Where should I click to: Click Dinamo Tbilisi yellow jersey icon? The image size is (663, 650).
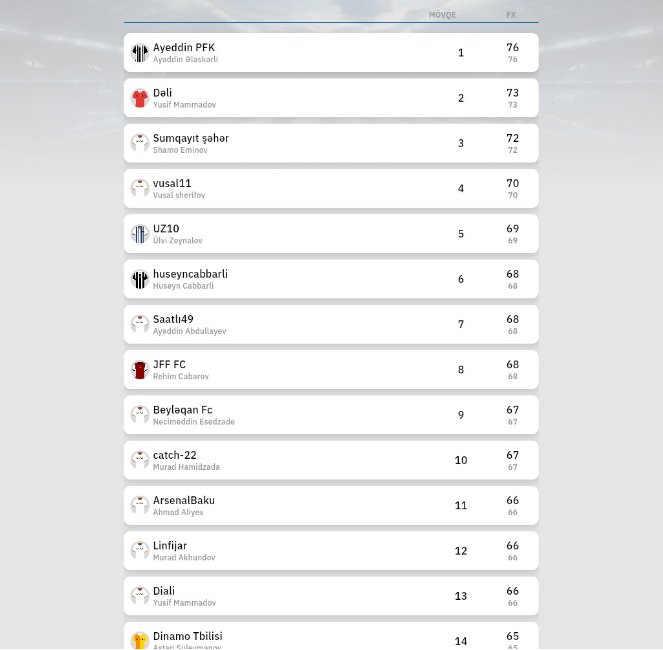click(140, 640)
